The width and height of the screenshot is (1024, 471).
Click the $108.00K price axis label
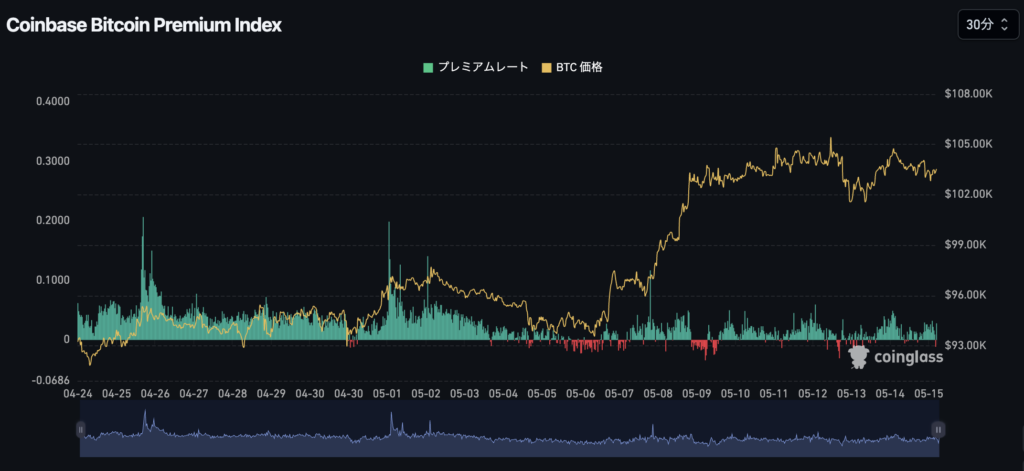tap(968, 94)
